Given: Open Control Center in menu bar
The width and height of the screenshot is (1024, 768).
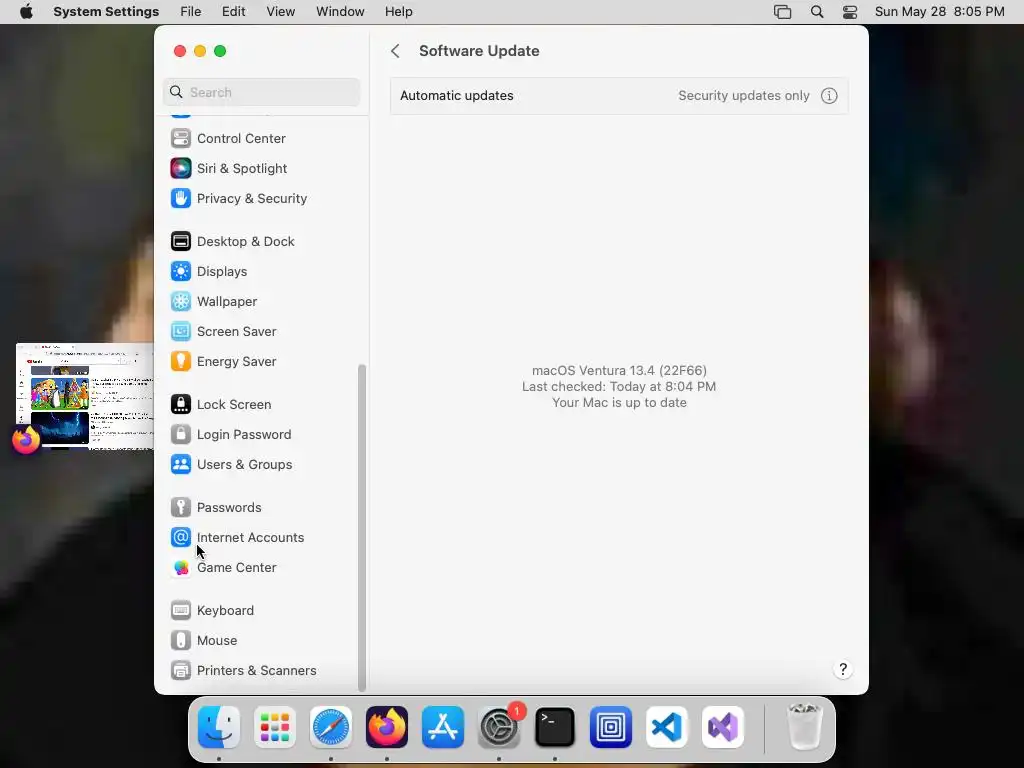Looking at the screenshot, I should pyautogui.click(x=850, y=12).
